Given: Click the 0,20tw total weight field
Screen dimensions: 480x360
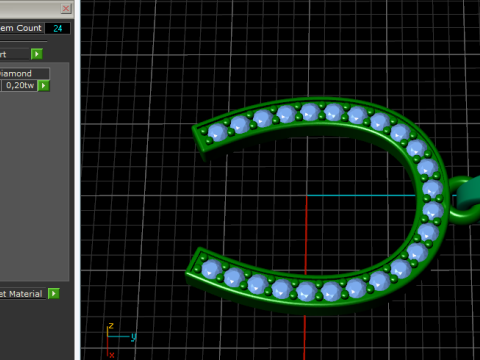Looking at the screenshot, I should (x=20, y=86).
